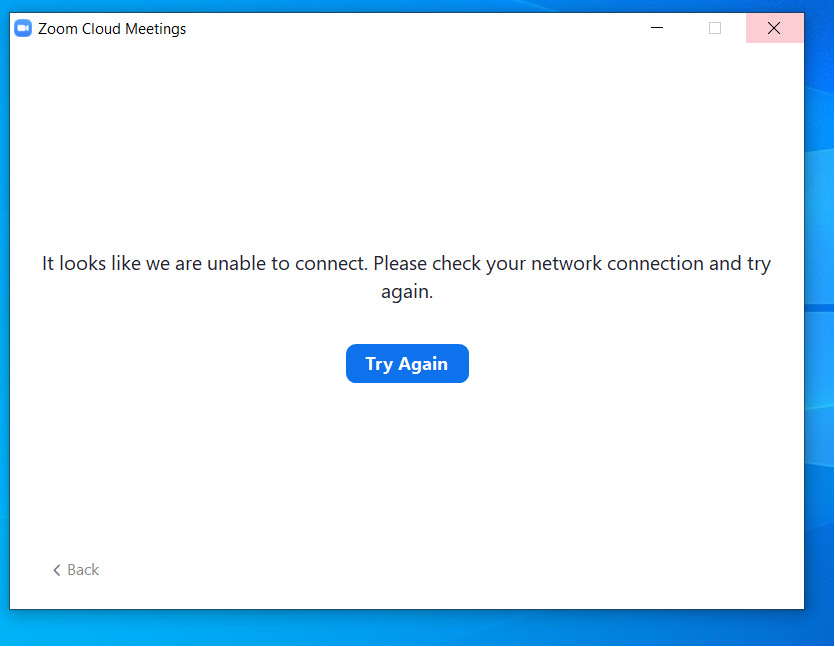
Task: Click the Zoom camera logo in title bar
Action: (23, 28)
